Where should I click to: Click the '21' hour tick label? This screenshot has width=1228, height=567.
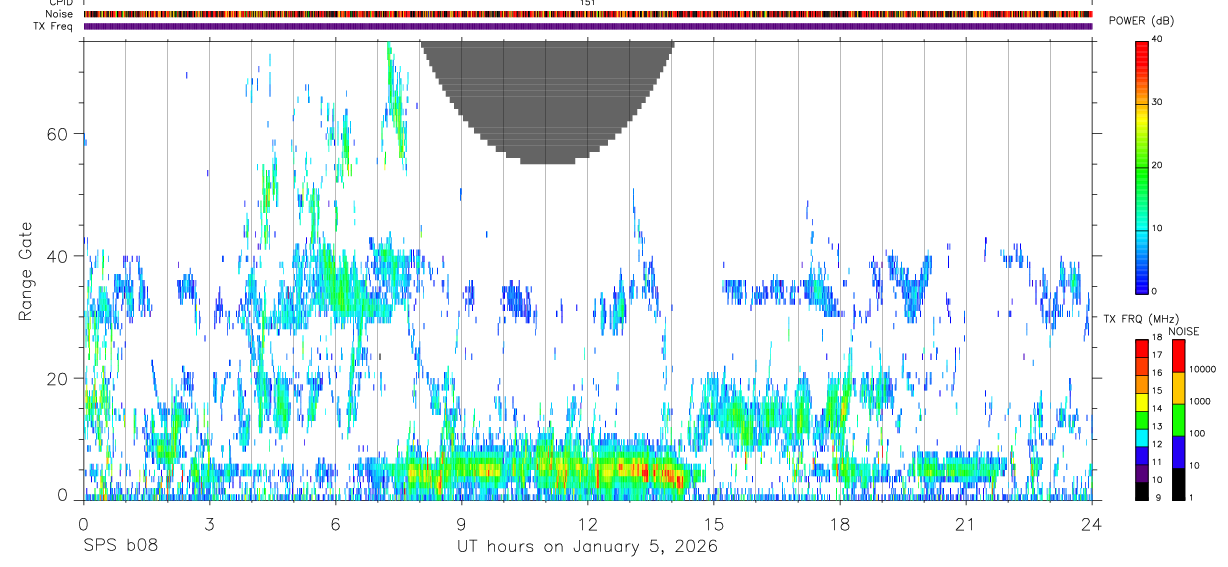[x=966, y=523]
